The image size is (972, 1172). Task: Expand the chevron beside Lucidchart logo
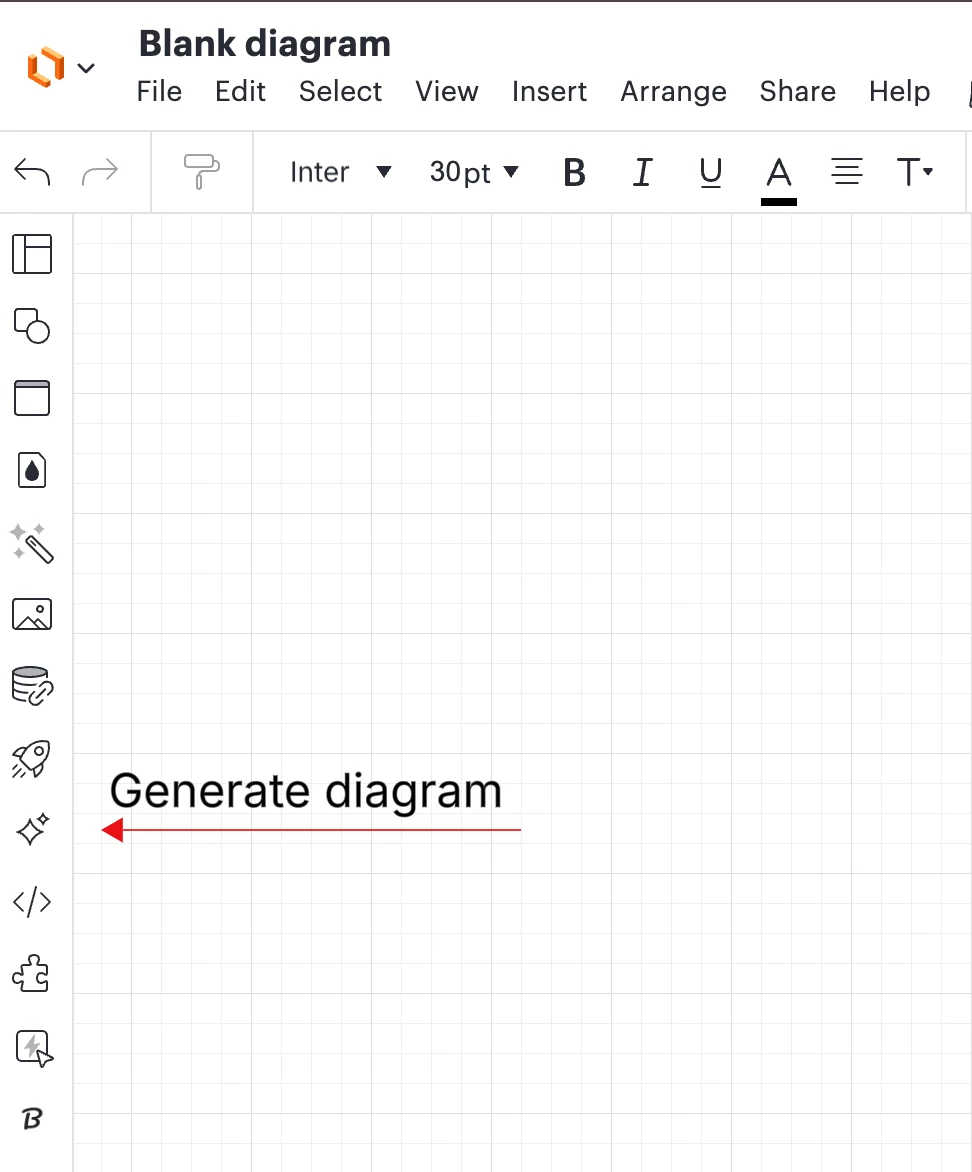(x=87, y=68)
